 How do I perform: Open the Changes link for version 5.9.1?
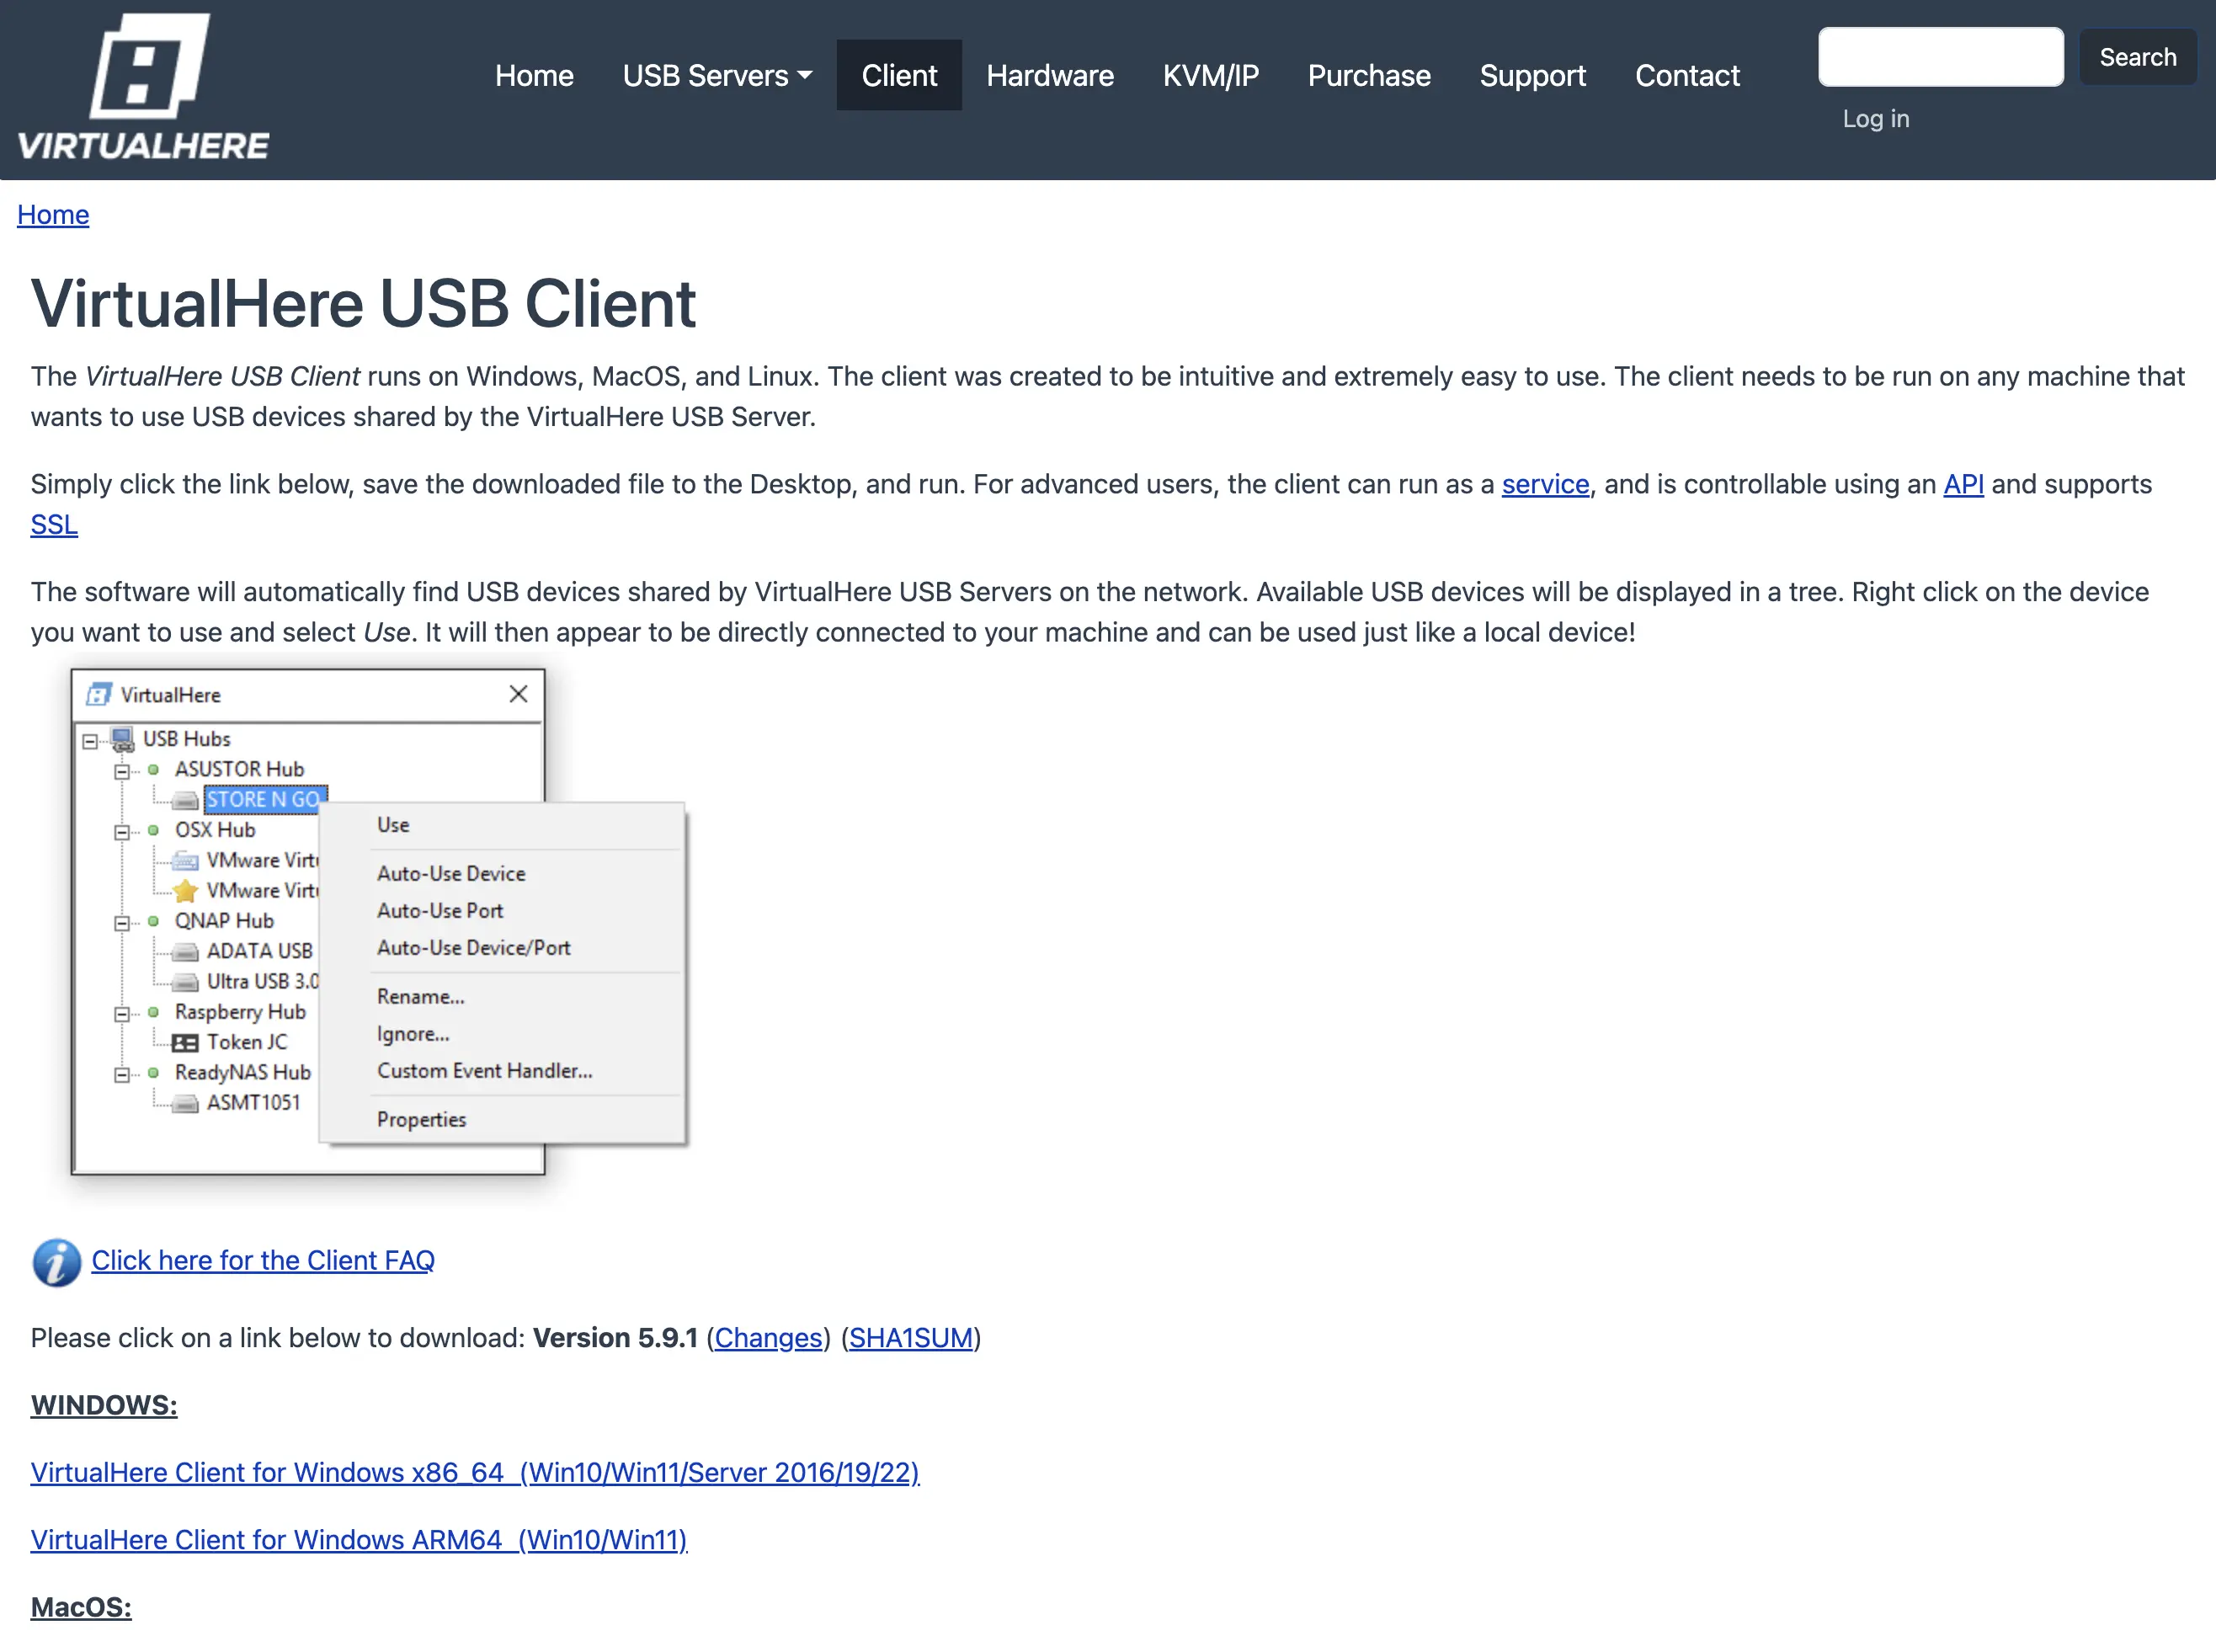[x=768, y=1338]
